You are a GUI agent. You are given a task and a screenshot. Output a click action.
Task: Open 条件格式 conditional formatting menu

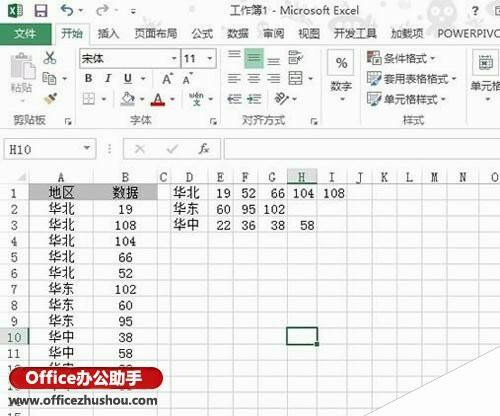401,58
